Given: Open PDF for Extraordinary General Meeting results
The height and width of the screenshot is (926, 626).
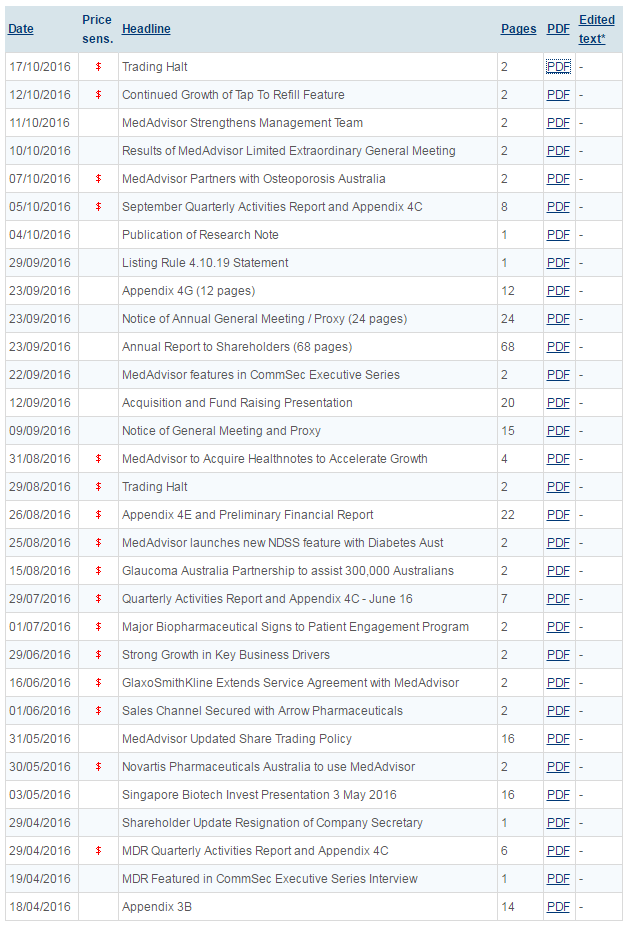Looking at the screenshot, I should (x=558, y=151).
